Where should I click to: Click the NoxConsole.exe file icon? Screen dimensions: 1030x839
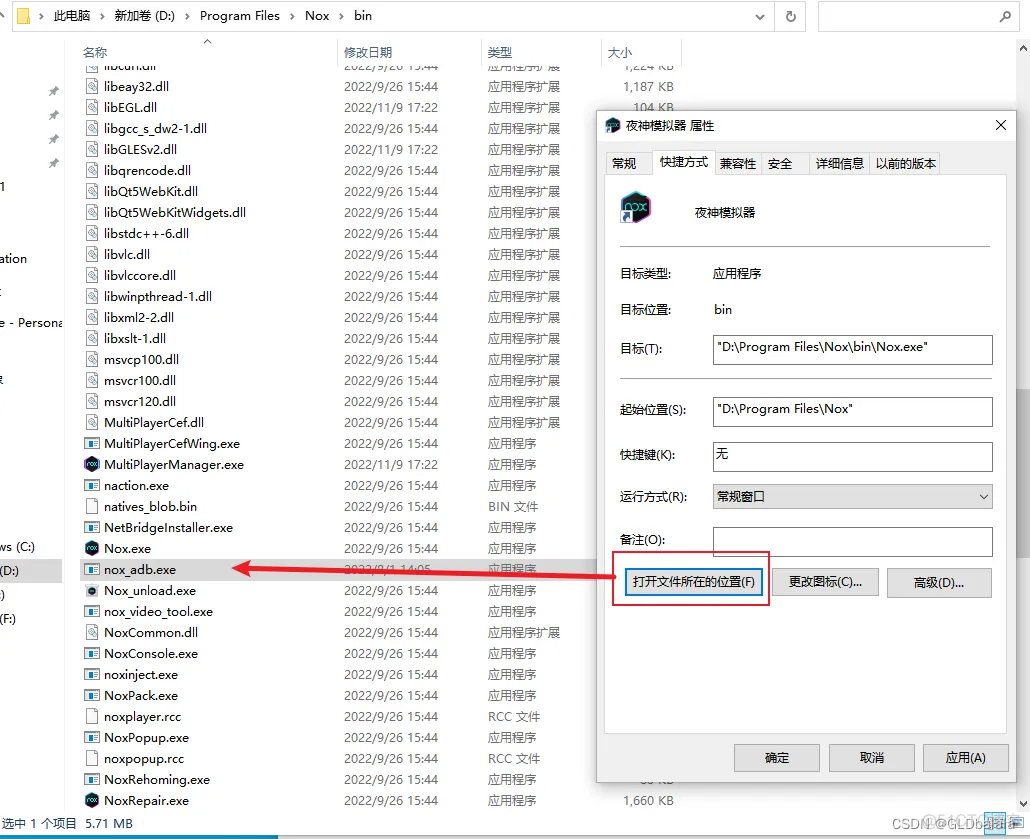pyautogui.click(x=92, y=654)
